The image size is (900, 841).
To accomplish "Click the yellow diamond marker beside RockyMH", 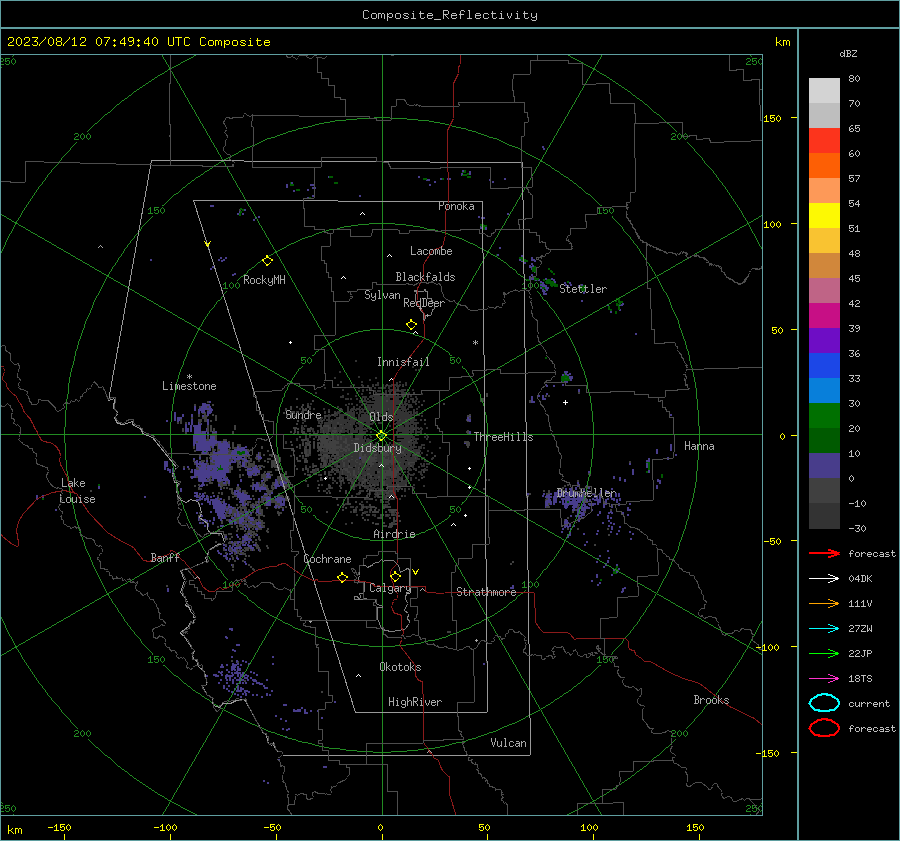I will 267,261.
